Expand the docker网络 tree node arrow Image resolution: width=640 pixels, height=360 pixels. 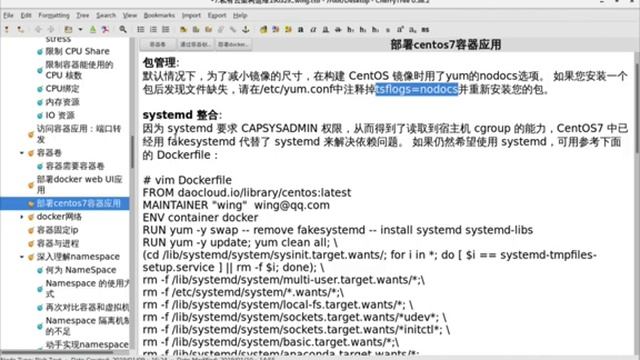coord(22,217)
